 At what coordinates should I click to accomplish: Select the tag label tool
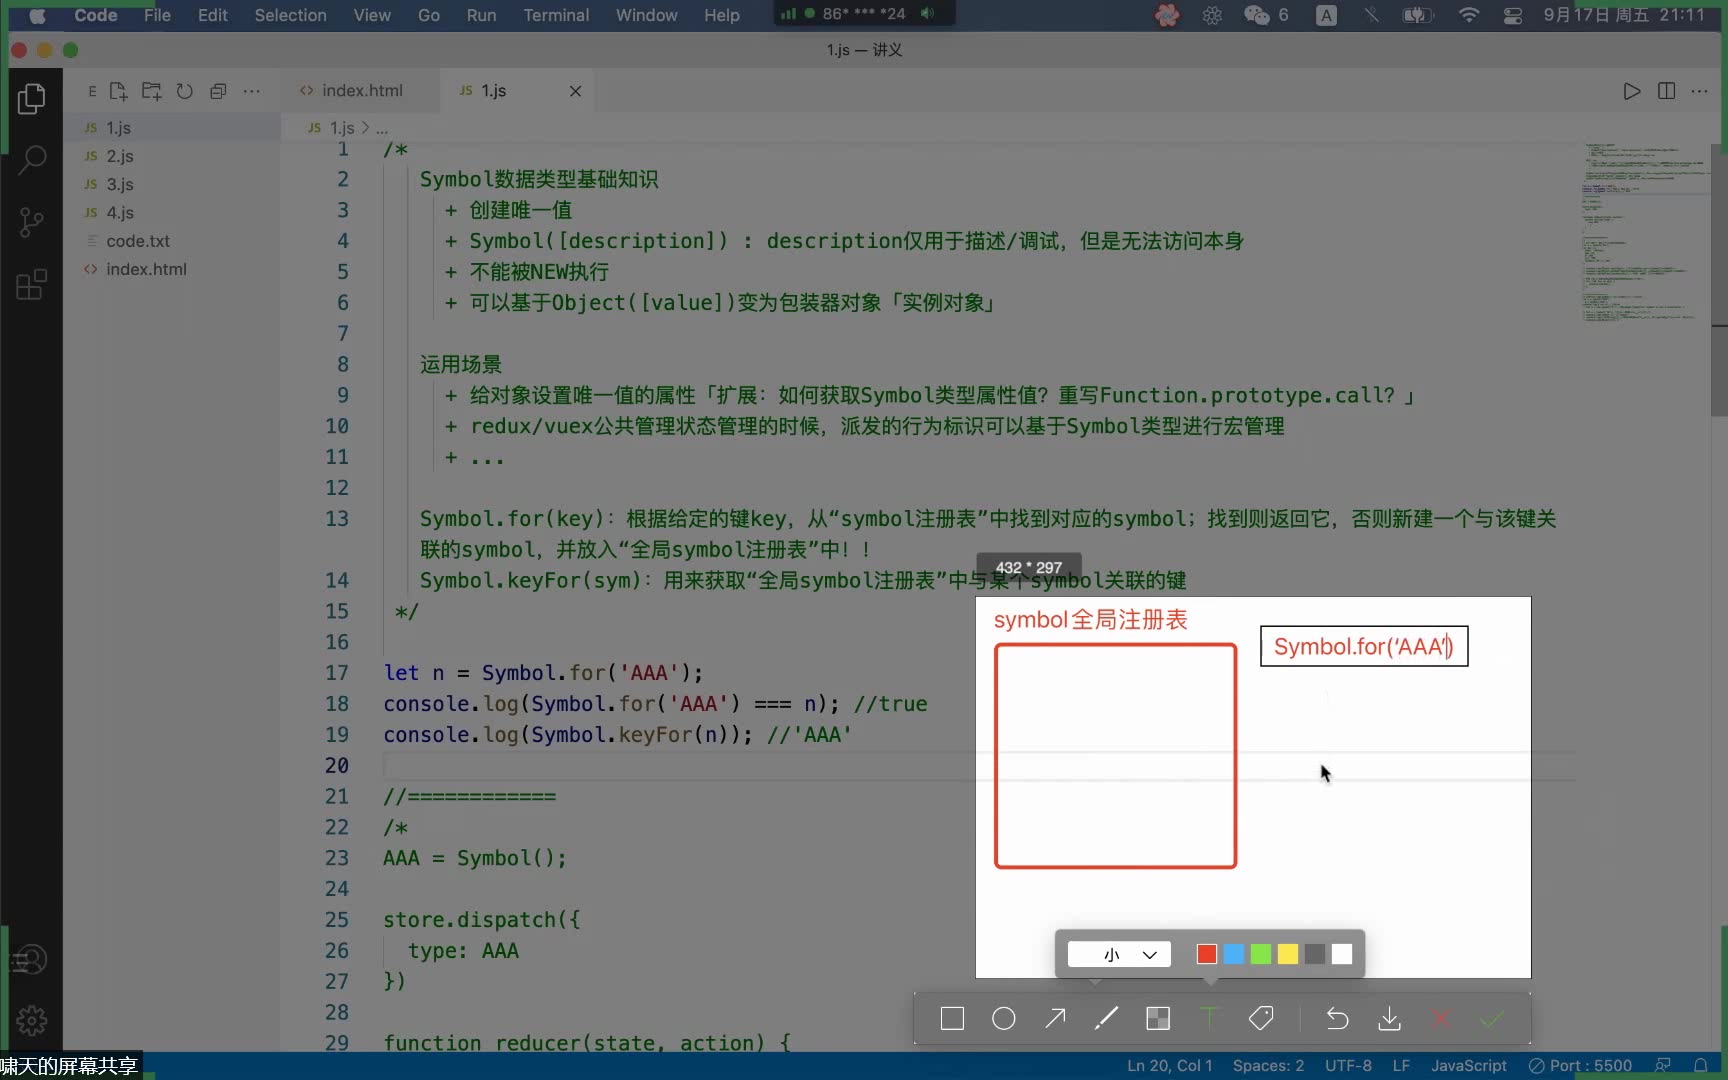(x=1261, y=1019)
